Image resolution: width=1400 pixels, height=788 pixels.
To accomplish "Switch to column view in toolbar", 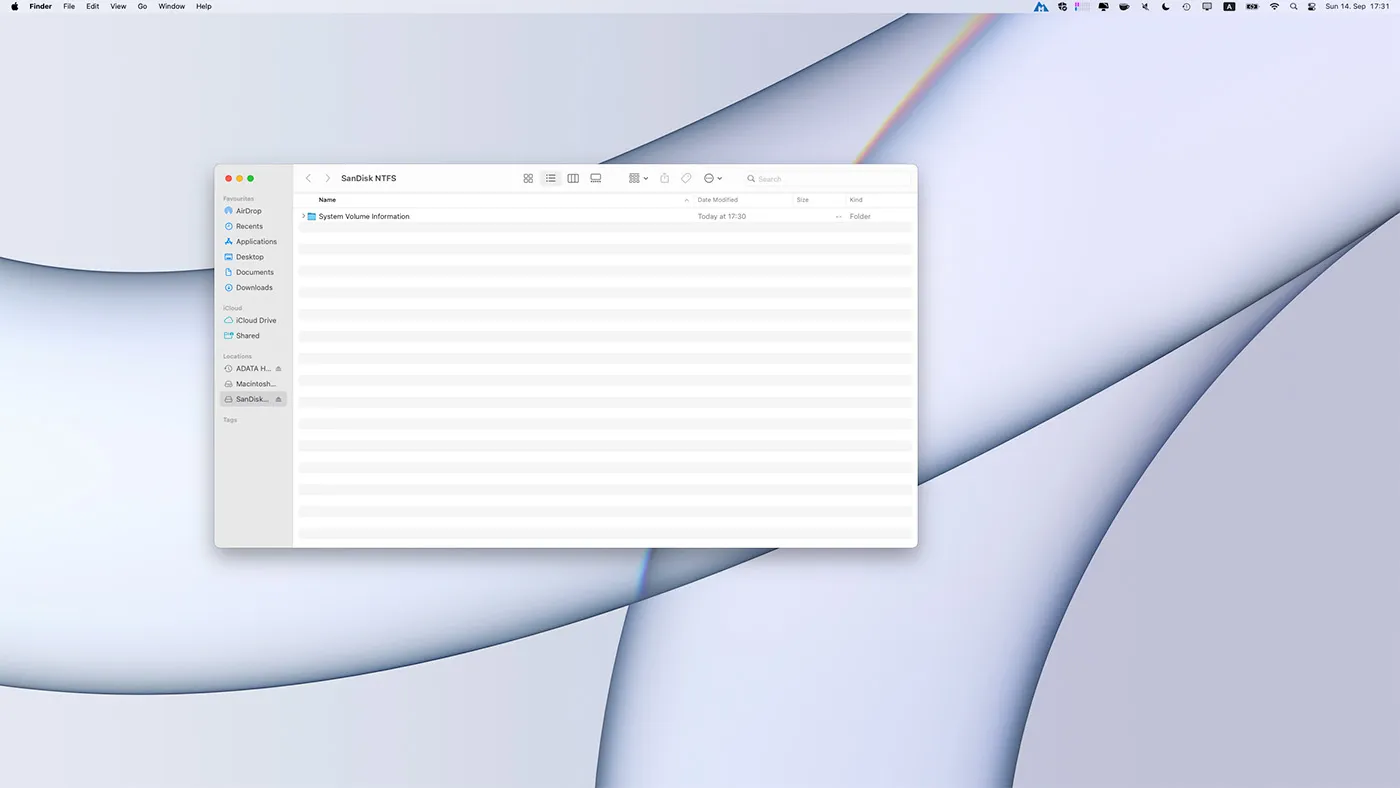I will (573, 178).
